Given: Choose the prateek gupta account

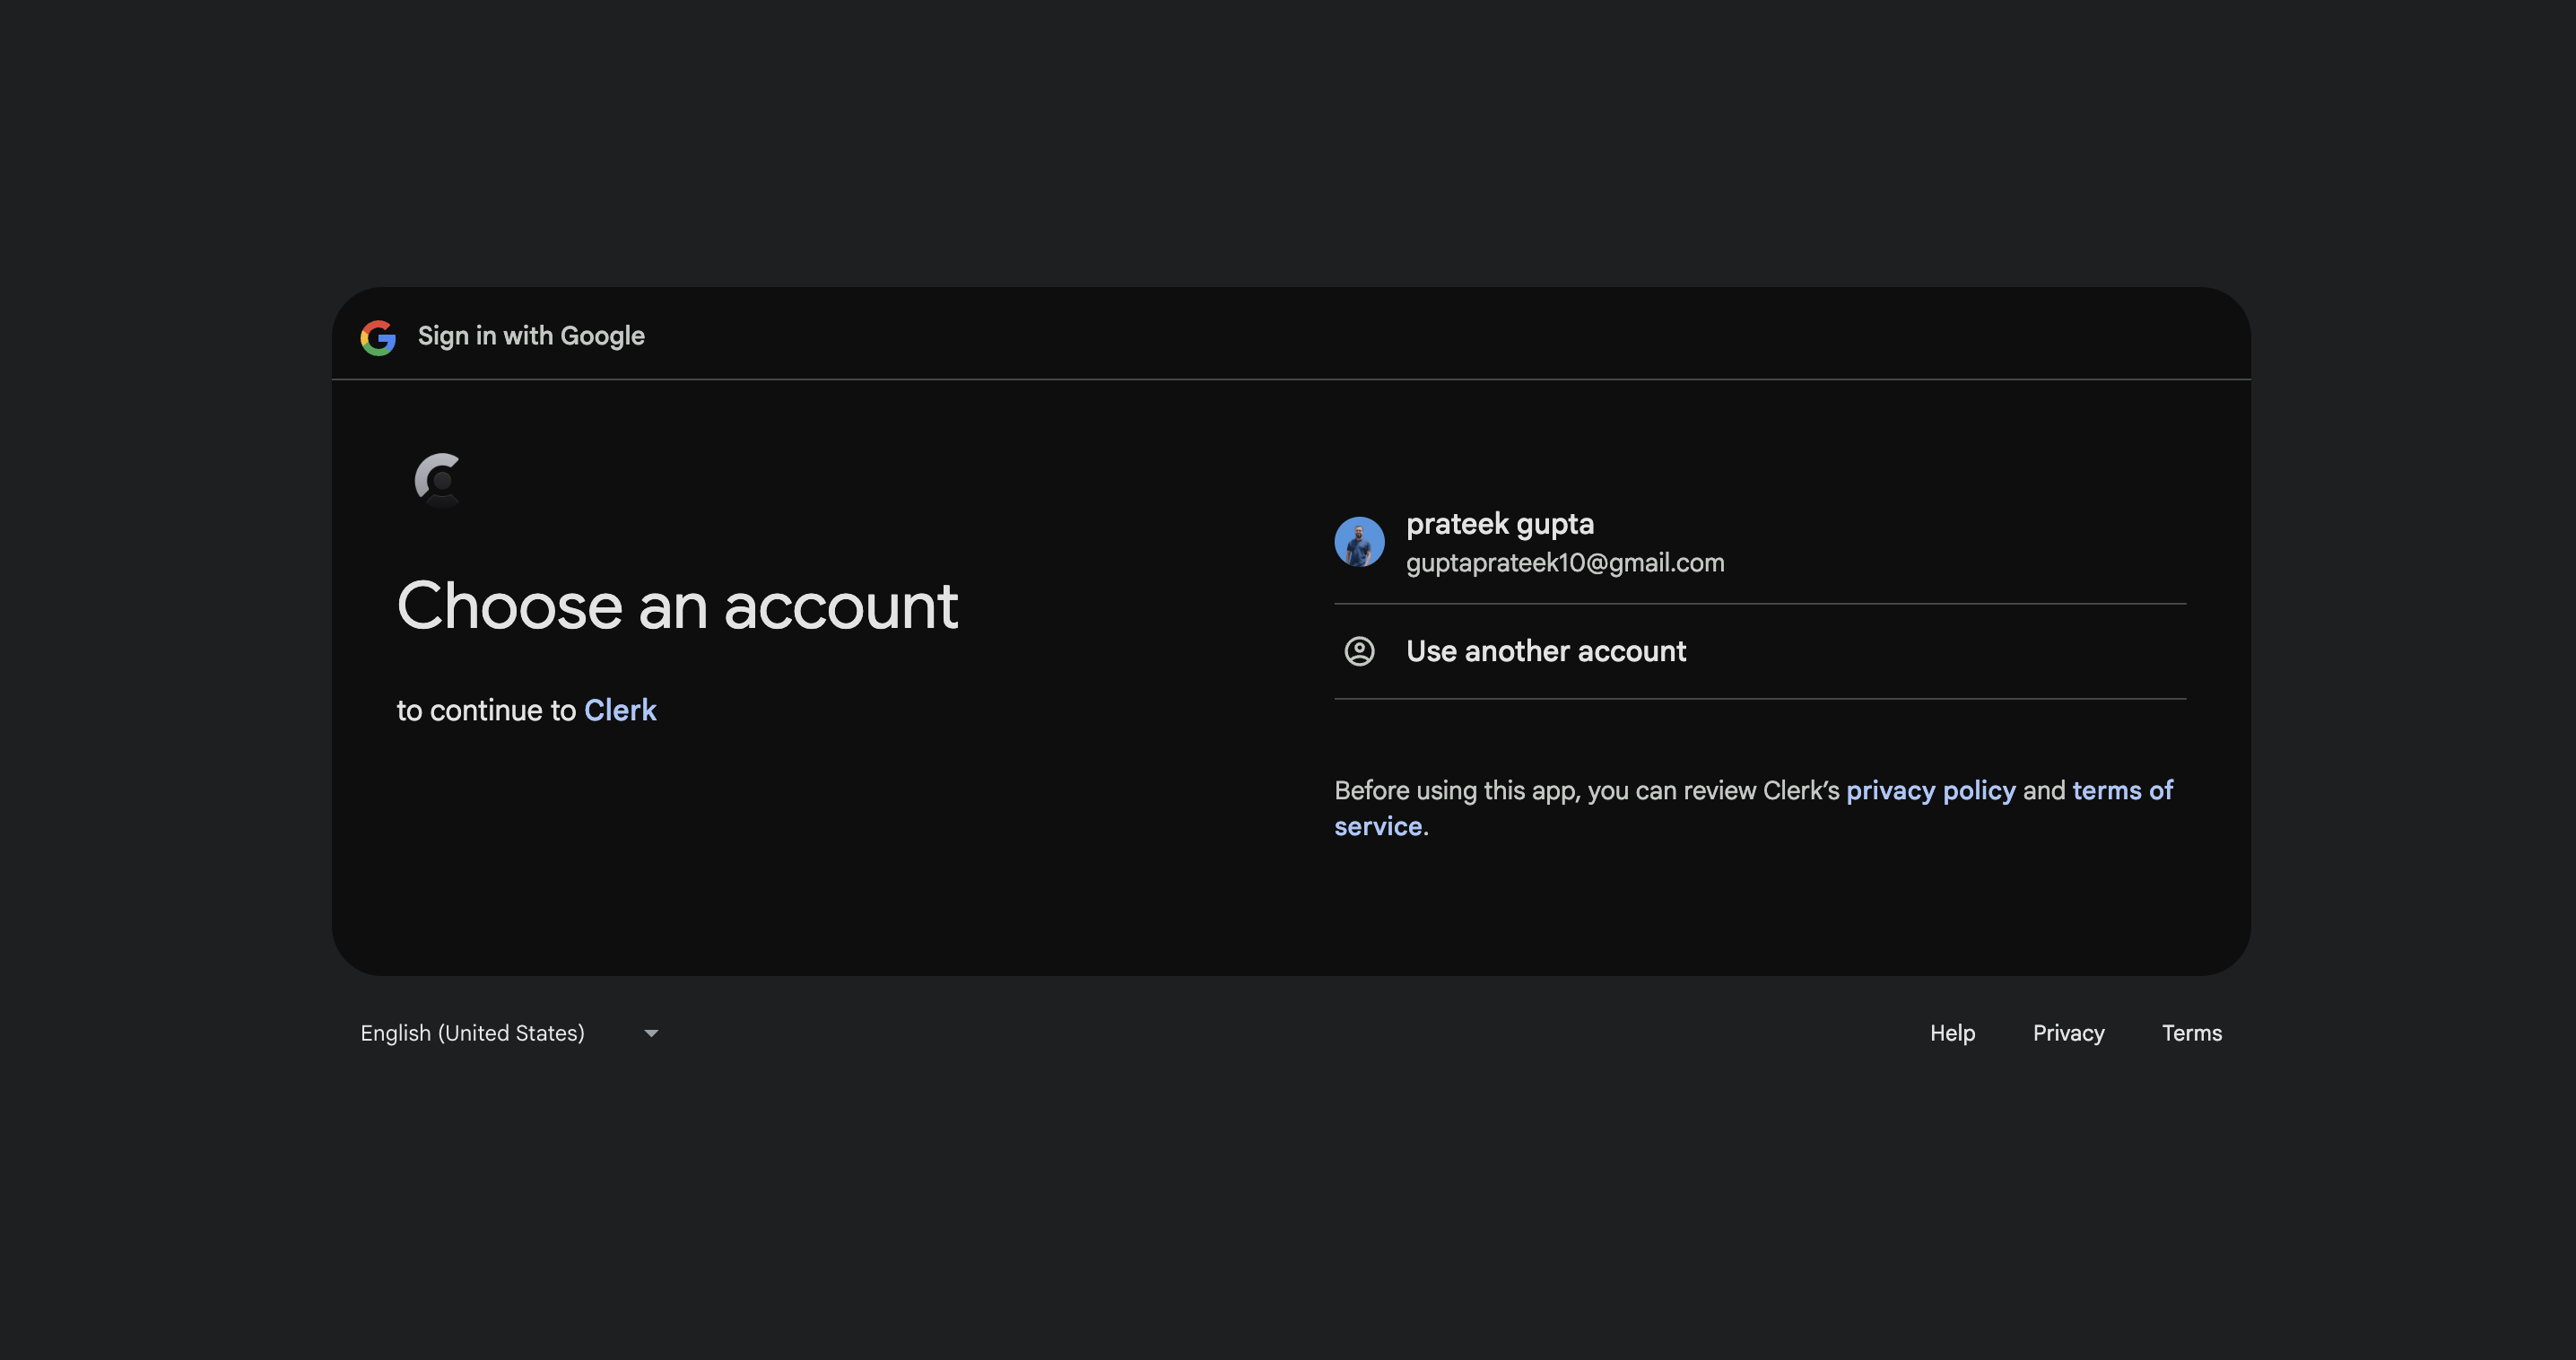Looking at the screenshot, I should tap(1760, 542).
